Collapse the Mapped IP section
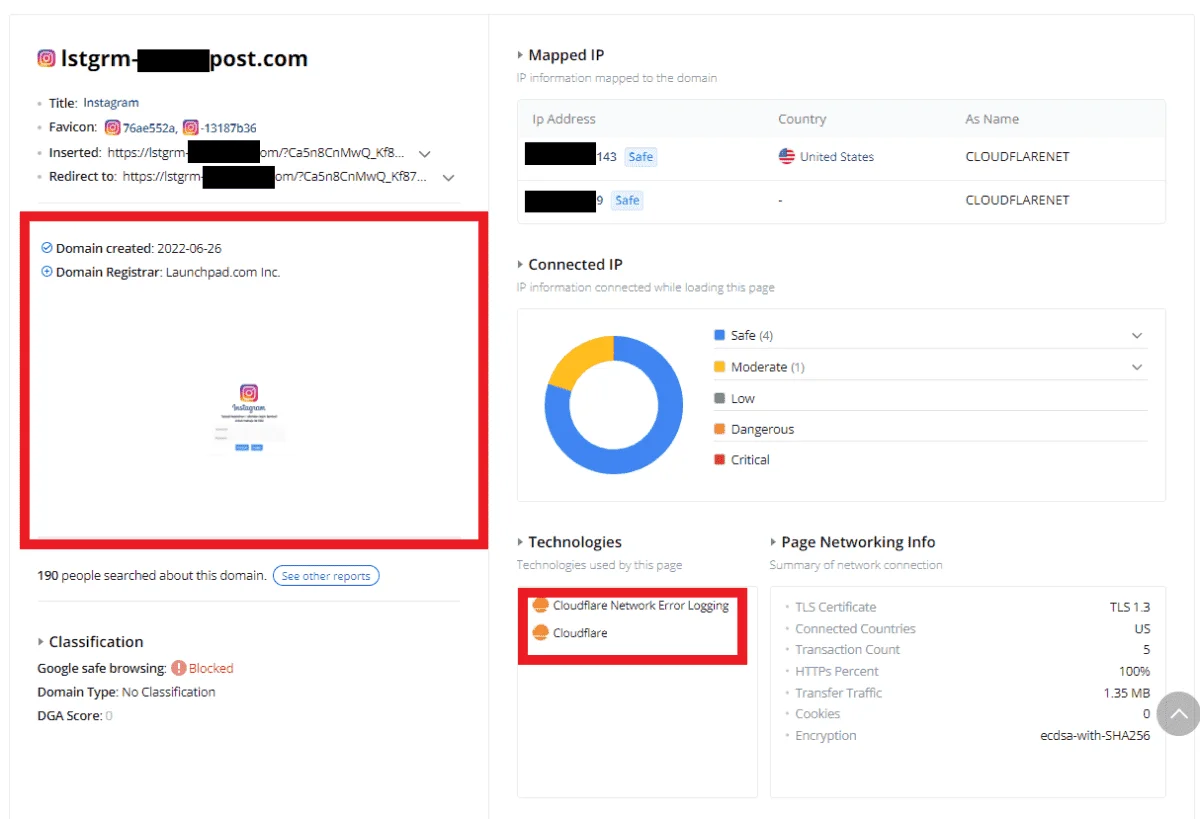The width and height of the screenshot is (1200, 819). [520, 55]
